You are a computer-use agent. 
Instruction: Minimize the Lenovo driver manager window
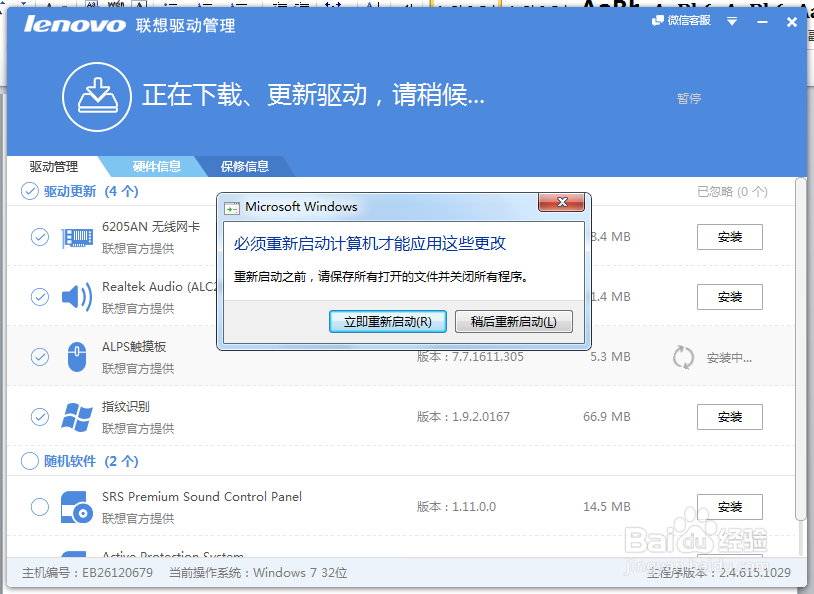click(x=762, y=22)
